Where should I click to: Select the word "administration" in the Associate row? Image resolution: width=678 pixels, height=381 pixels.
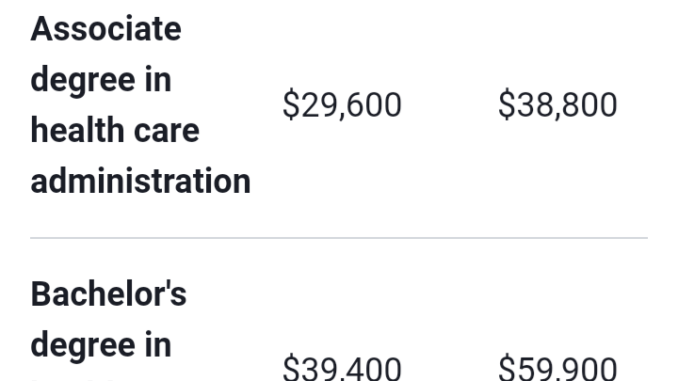point(141,181)
